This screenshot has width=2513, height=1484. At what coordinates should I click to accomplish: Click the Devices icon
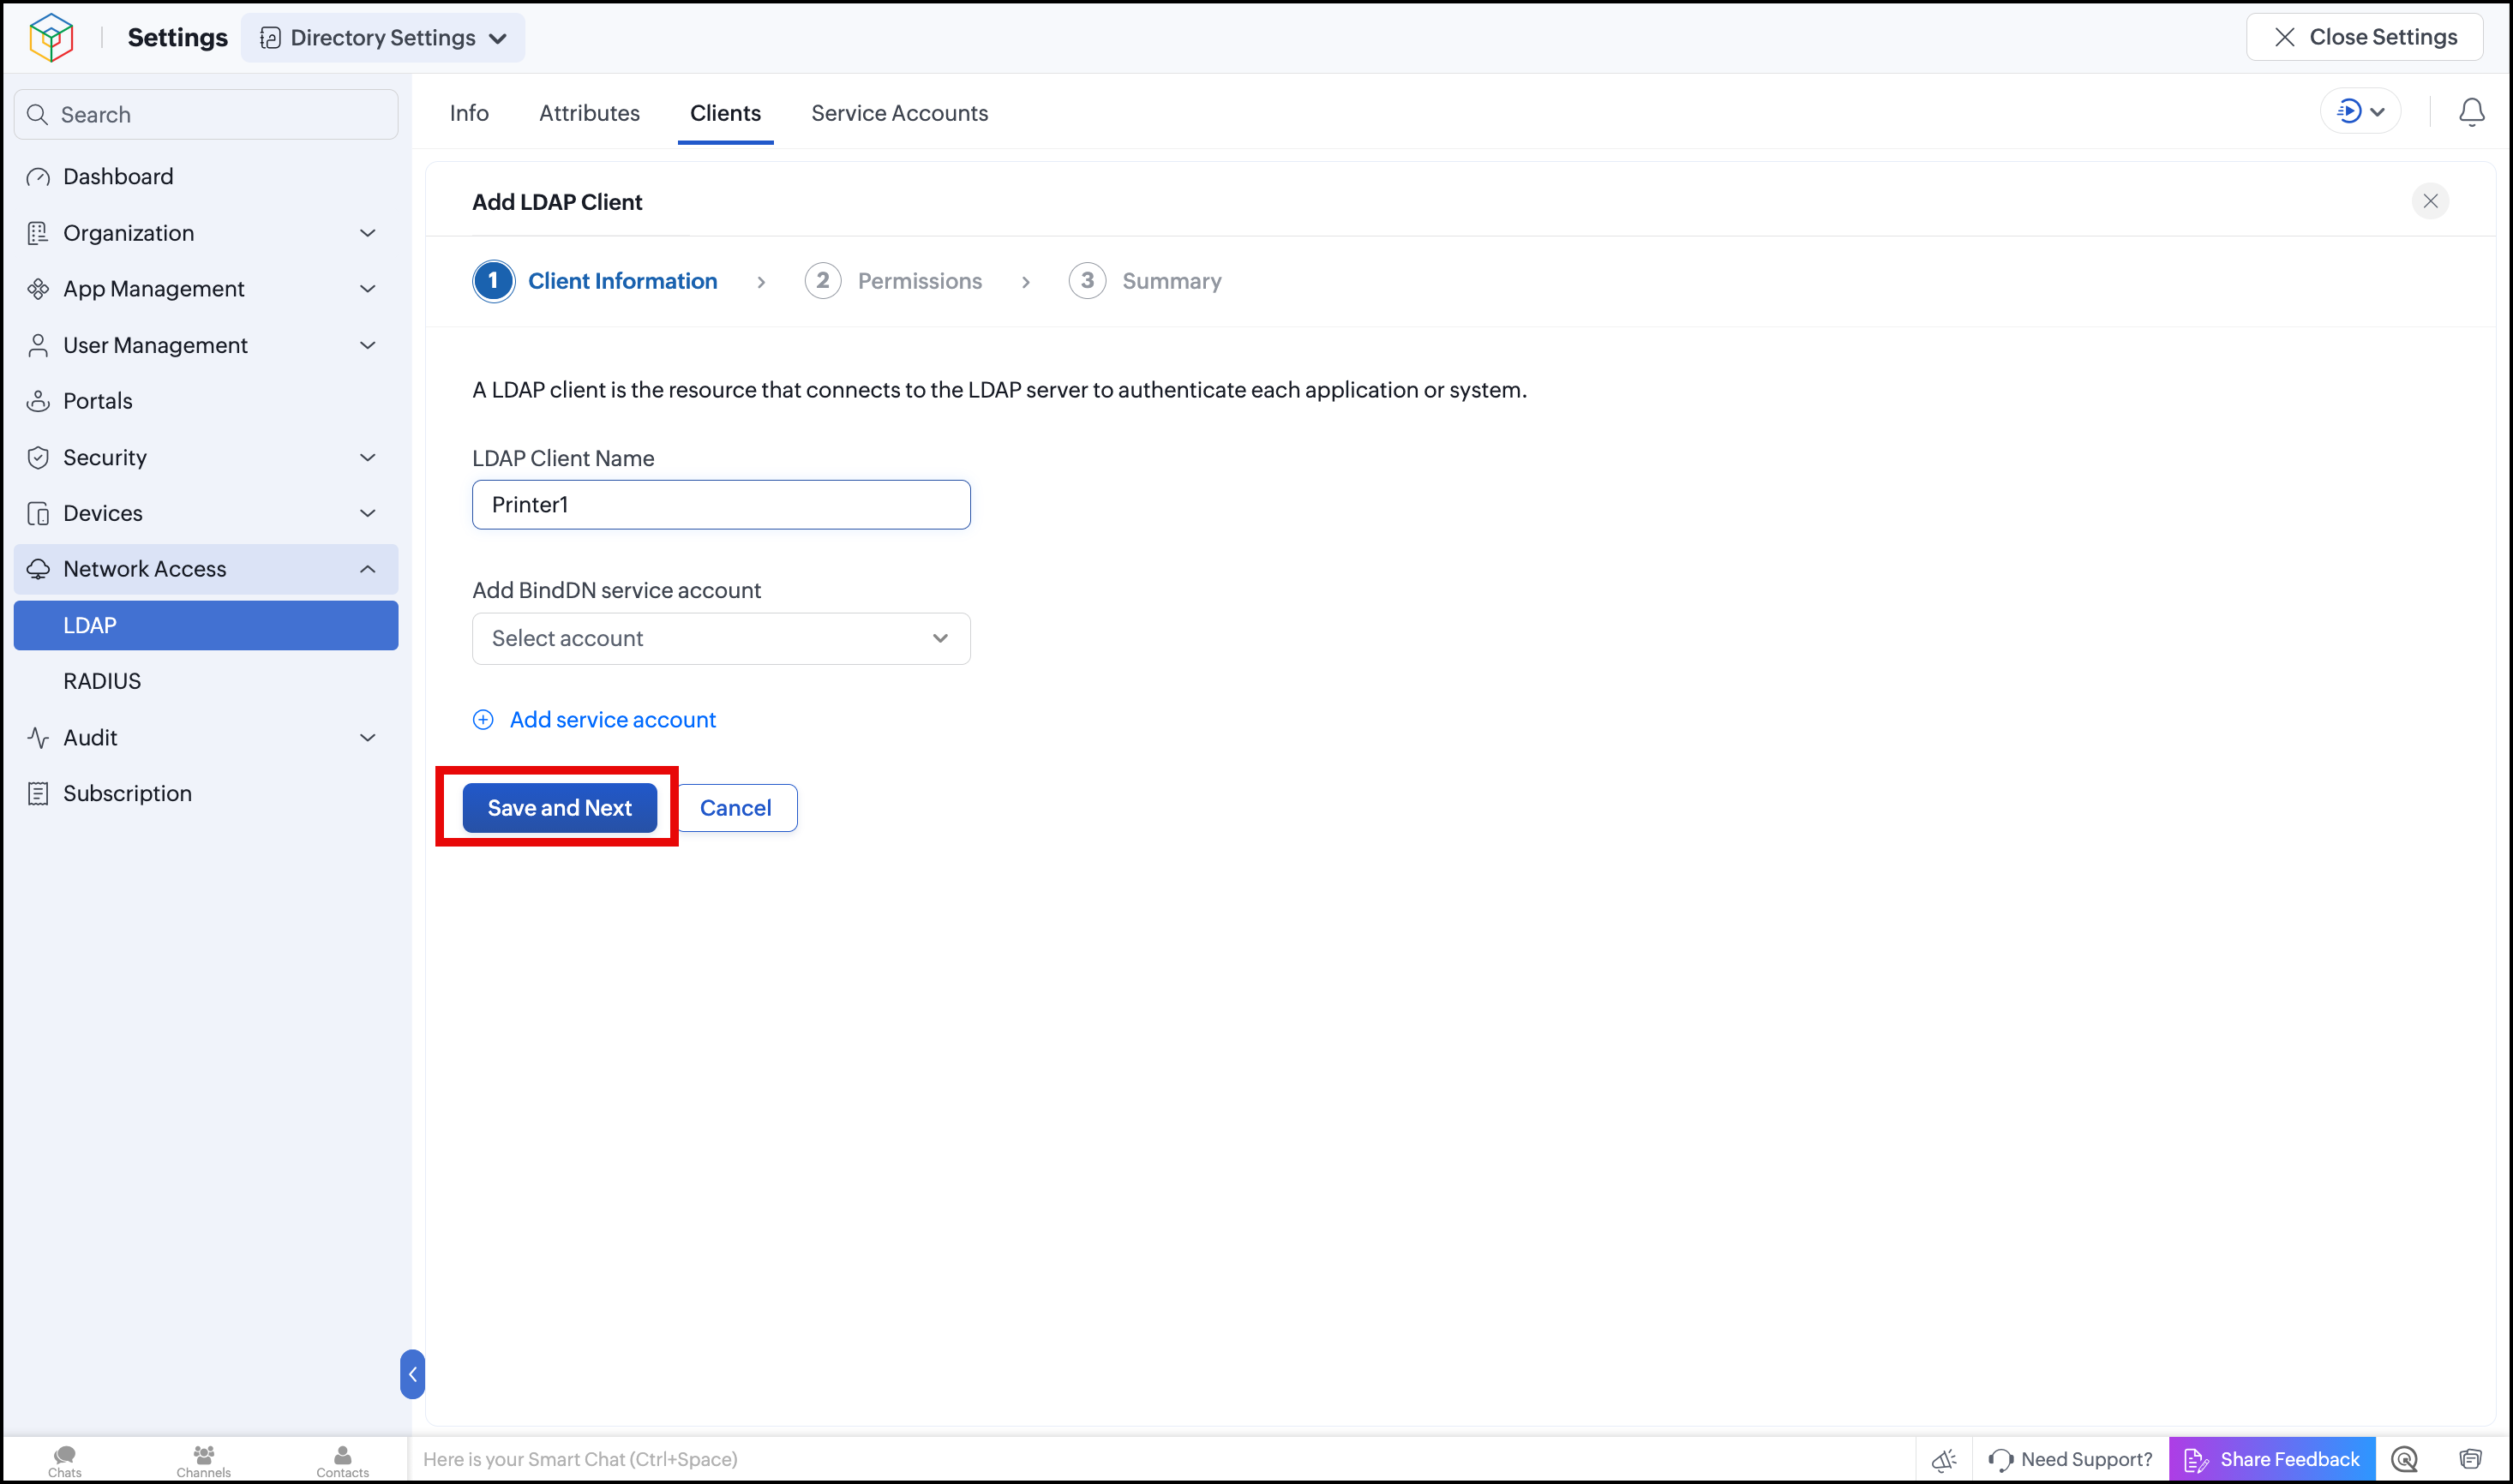coord(38,513)
